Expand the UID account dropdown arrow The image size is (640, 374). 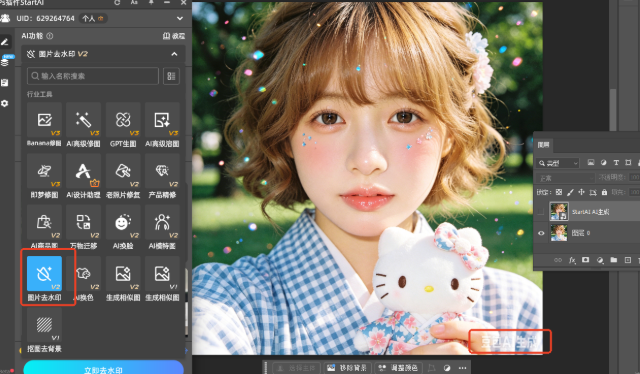[x=180, y=18]
